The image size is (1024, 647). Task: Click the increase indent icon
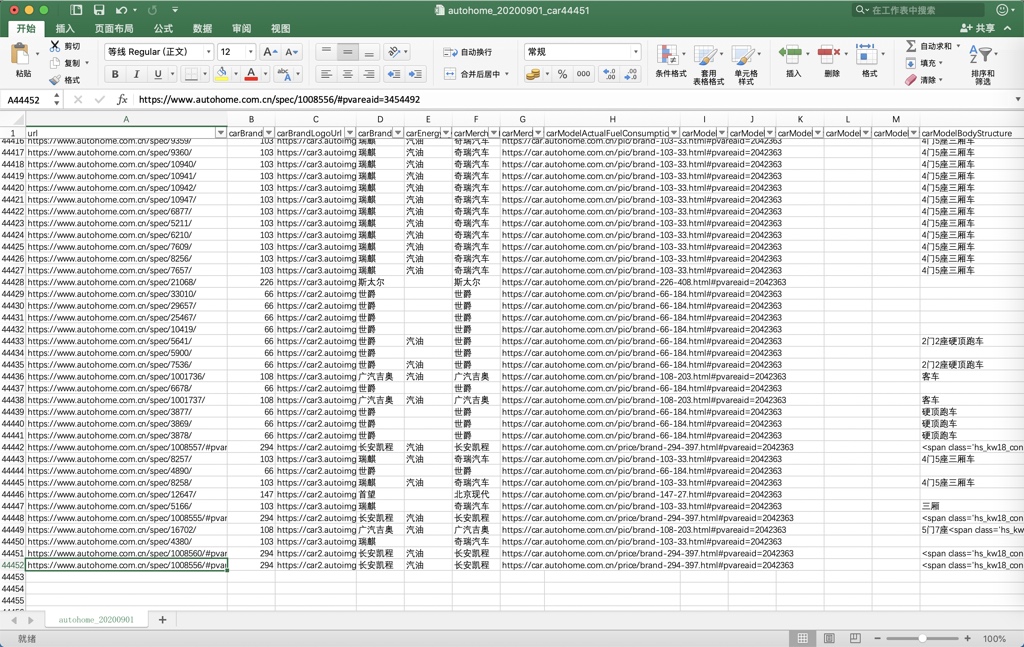click(415, 74)
